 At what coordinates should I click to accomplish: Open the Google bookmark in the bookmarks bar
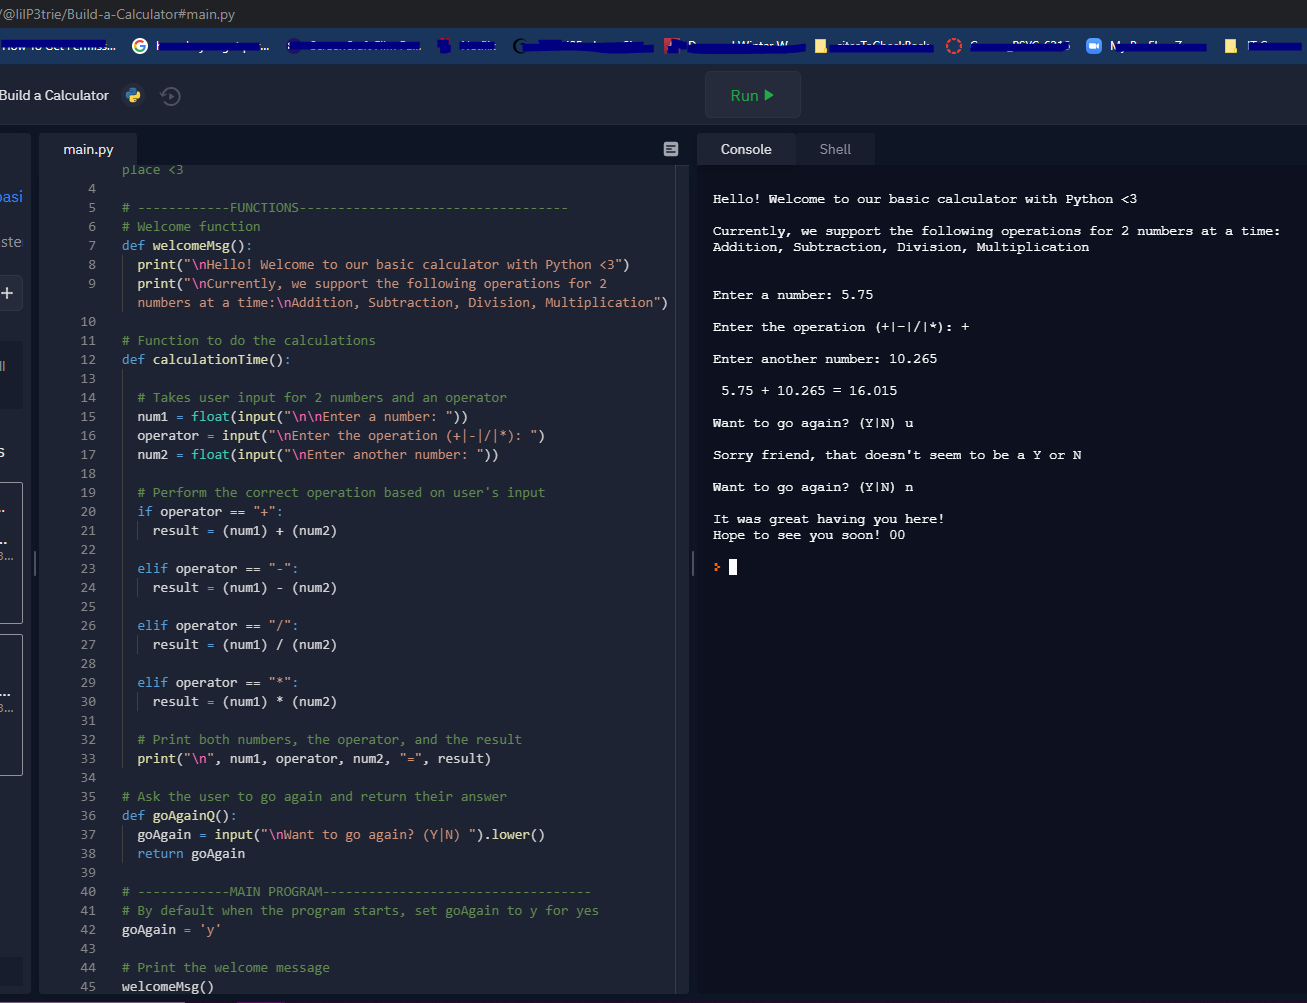(x=140, y=45)
